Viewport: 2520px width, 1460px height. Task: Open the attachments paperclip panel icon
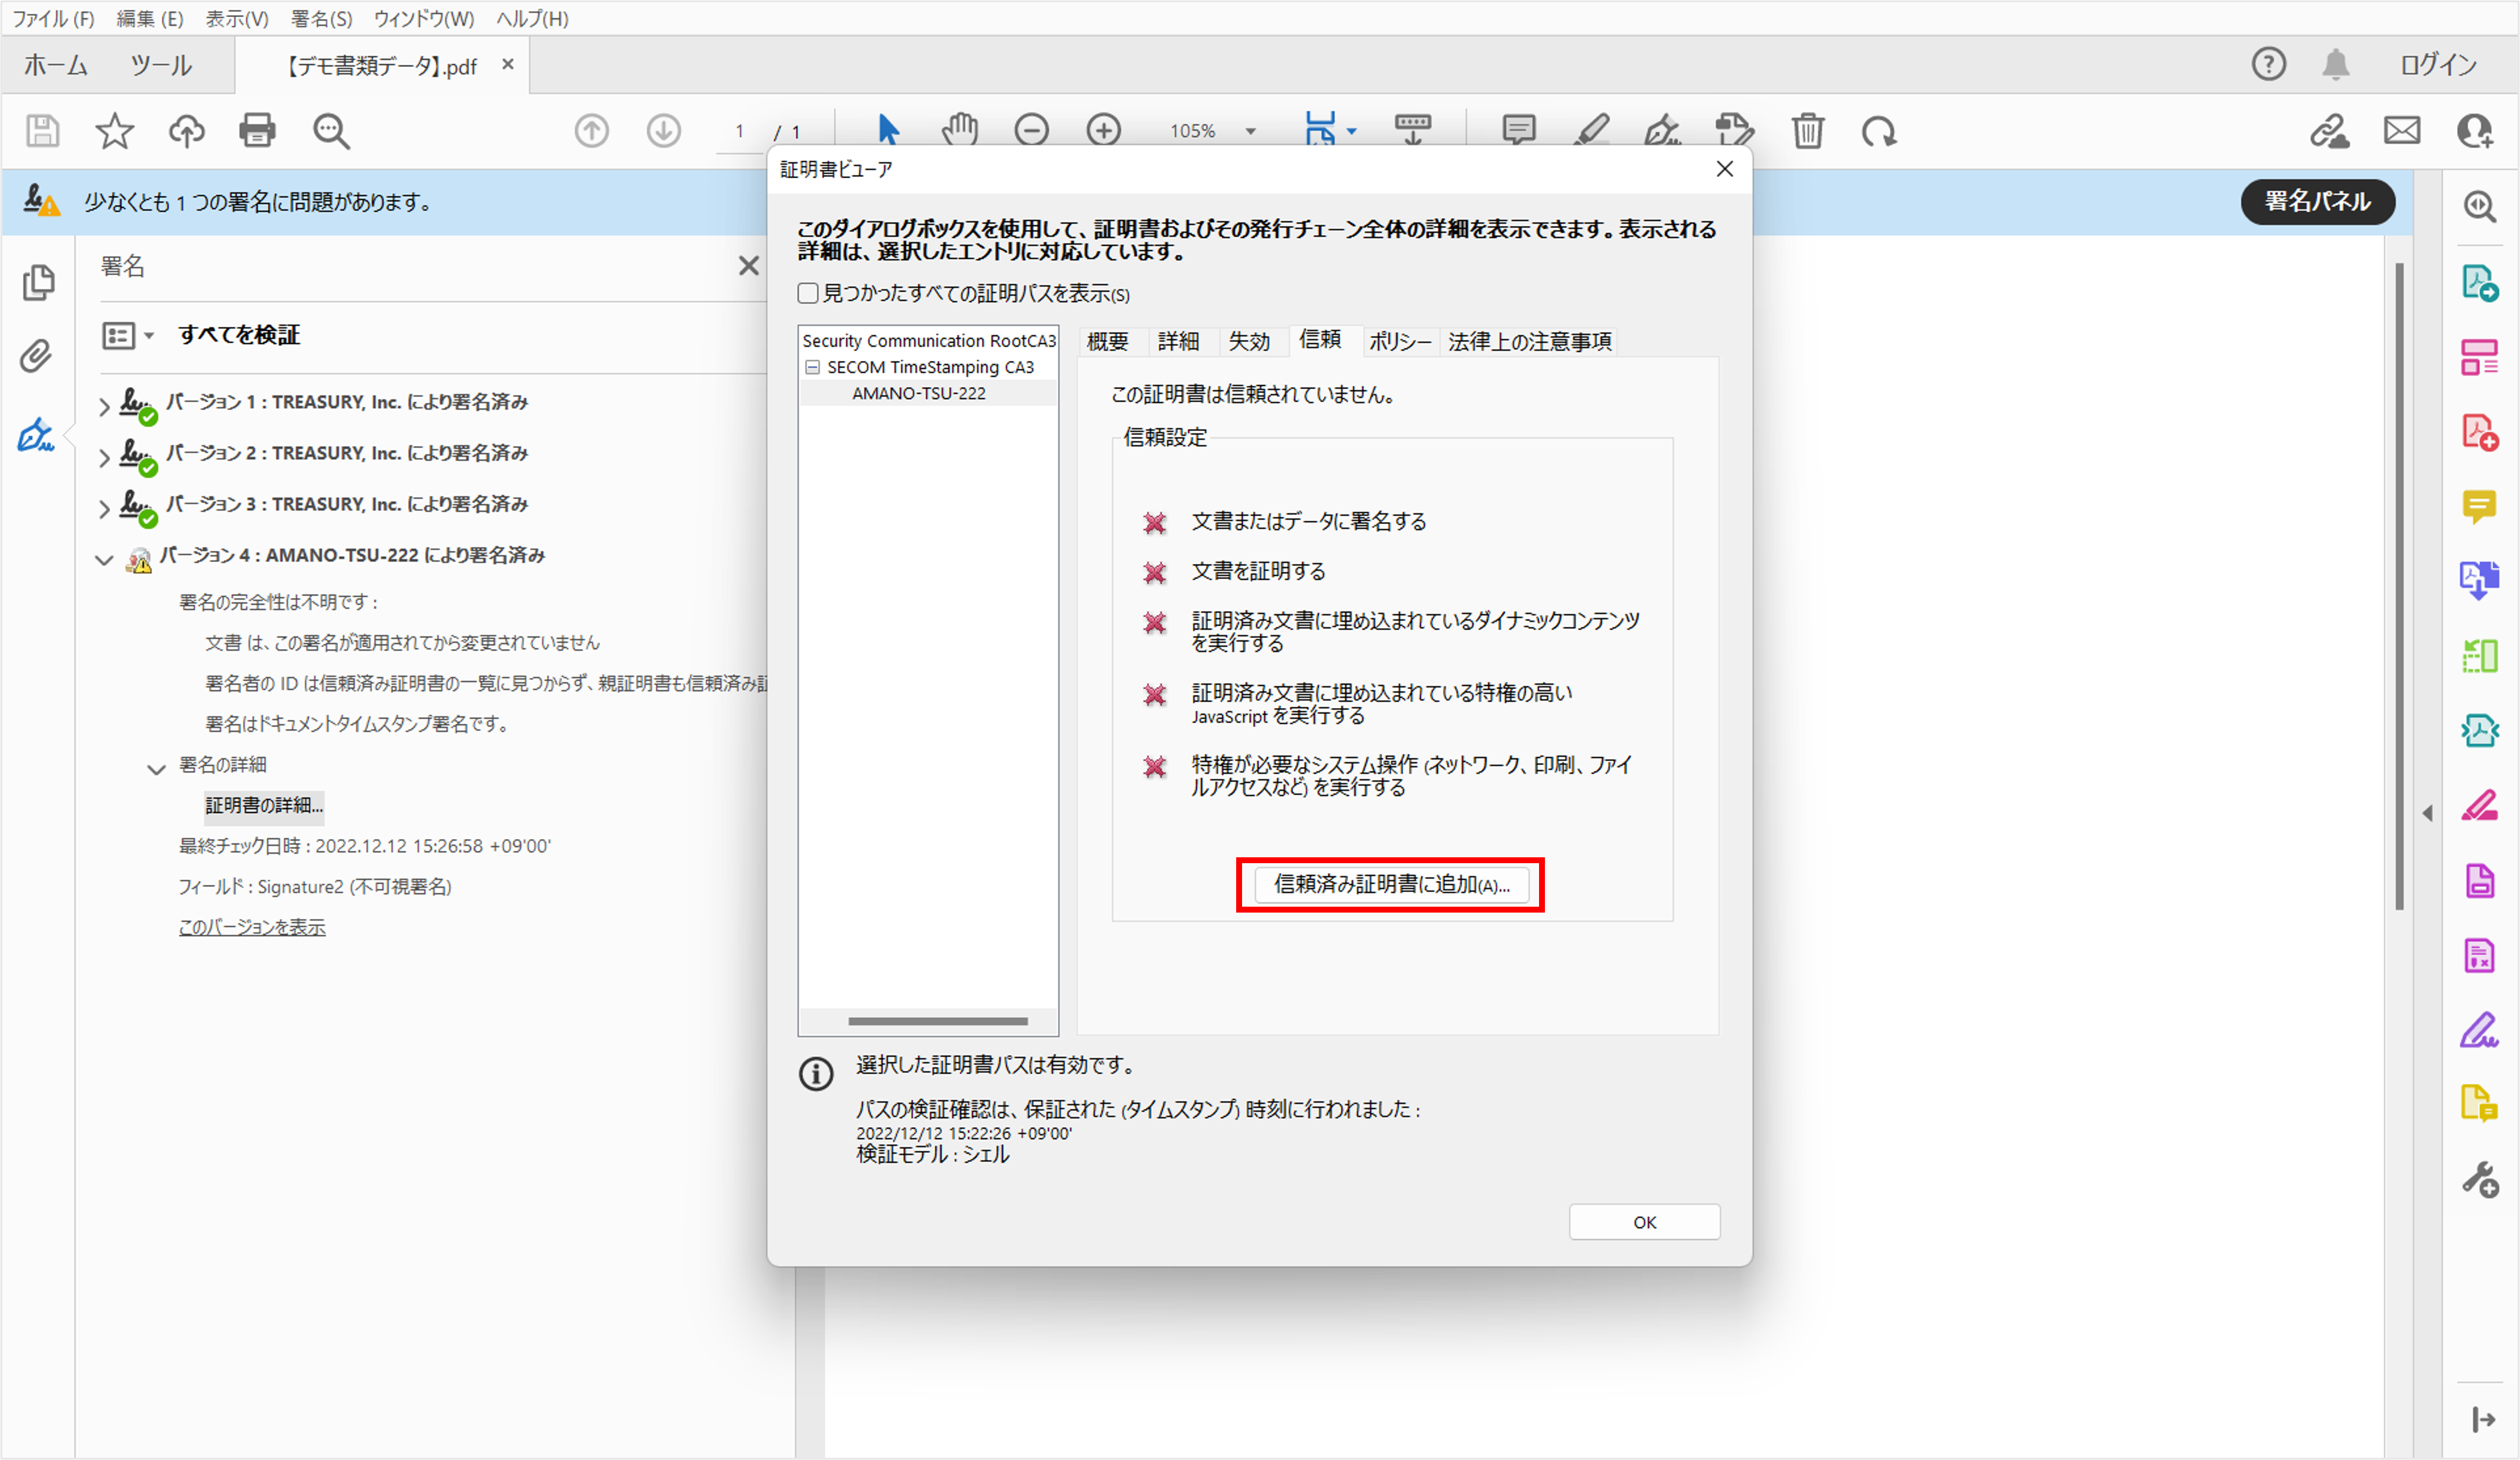36,356
